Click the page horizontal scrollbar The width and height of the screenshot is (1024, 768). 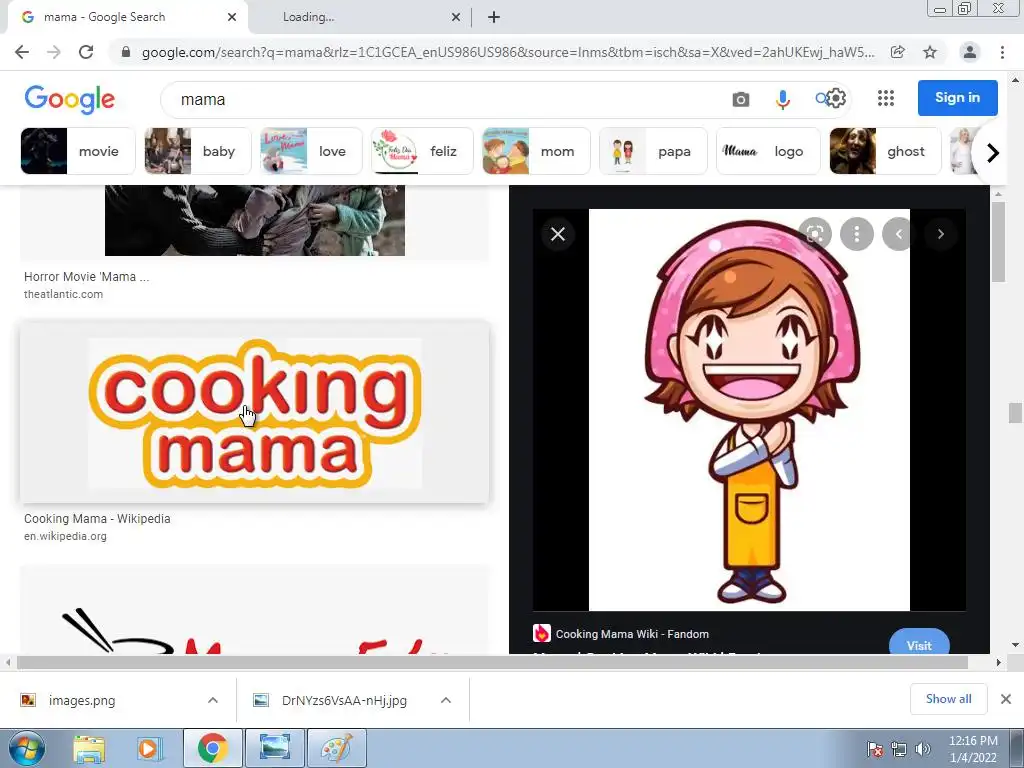[x=492, y=662]
